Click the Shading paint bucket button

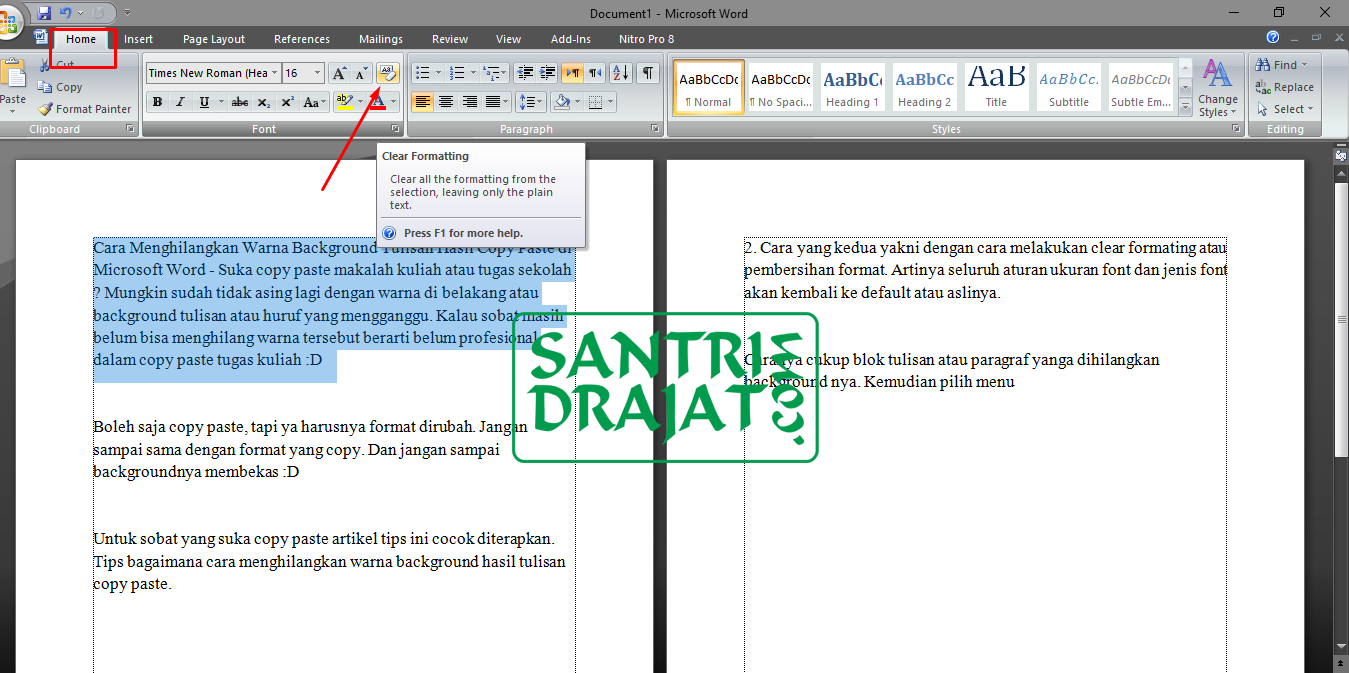click(562, 102)
